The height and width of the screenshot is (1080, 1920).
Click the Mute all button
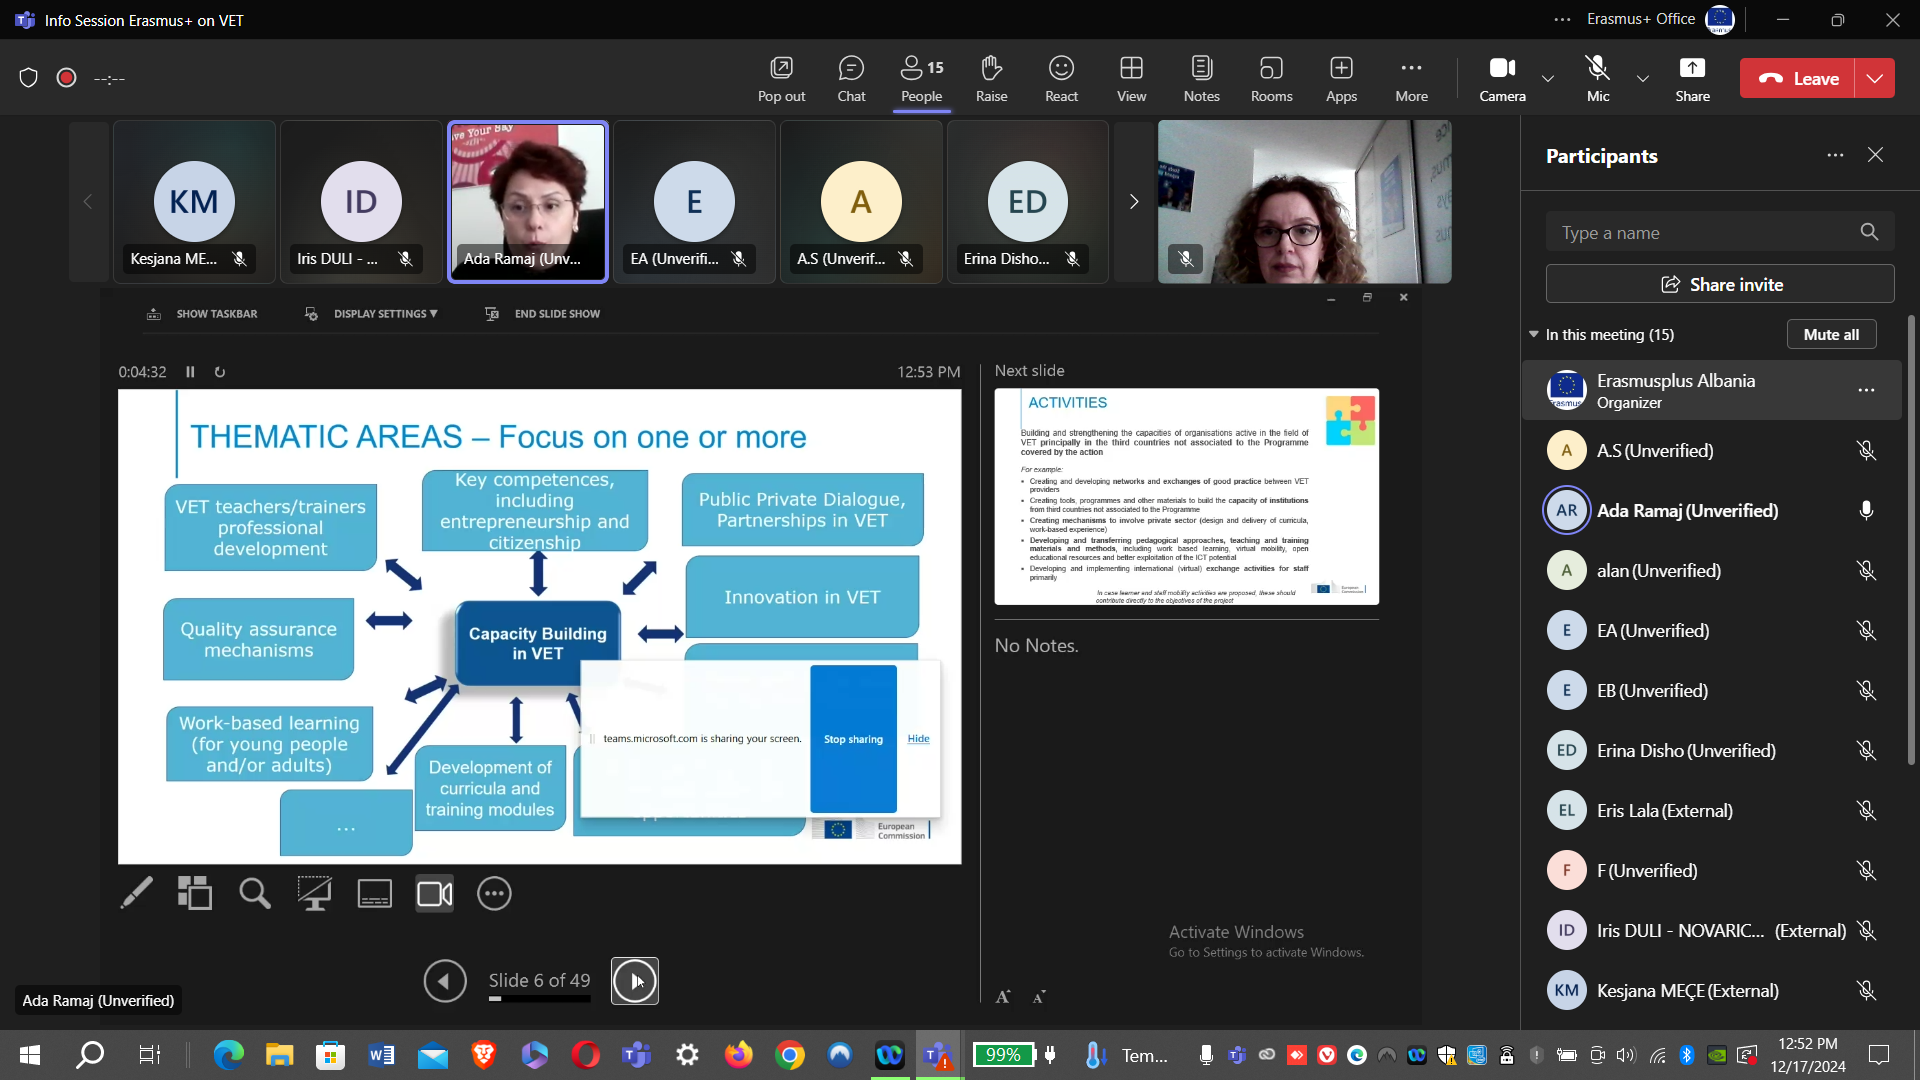point(1831,335)
